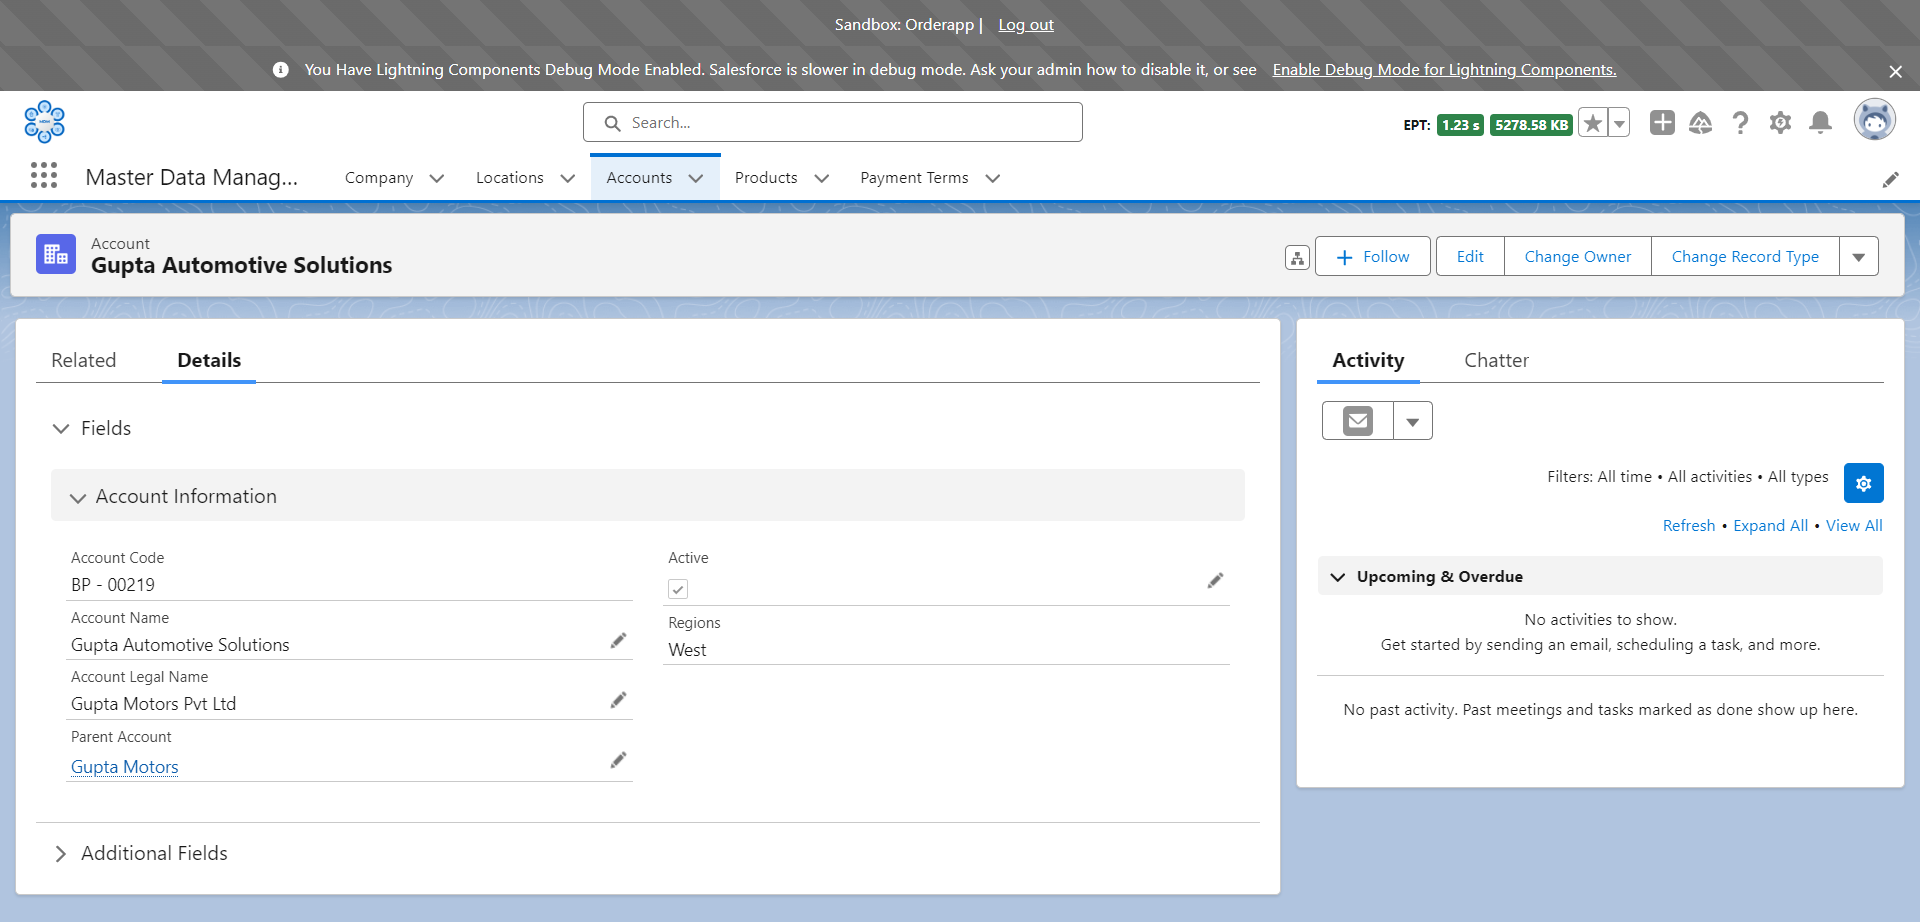The height and width of the screenshot is (922, 1920).
Task: Click the EPT 1.23 s badge
Action: 1460,125
